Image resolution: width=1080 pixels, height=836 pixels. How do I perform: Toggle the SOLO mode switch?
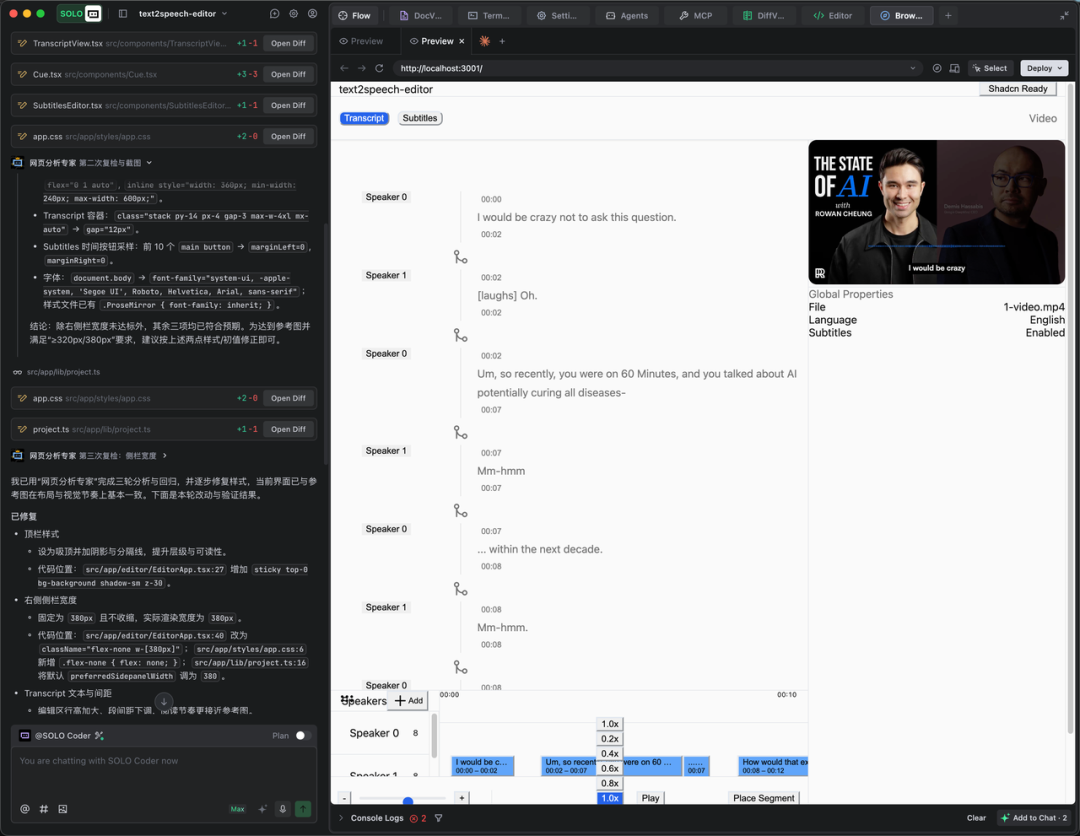(x=80, y=14)
